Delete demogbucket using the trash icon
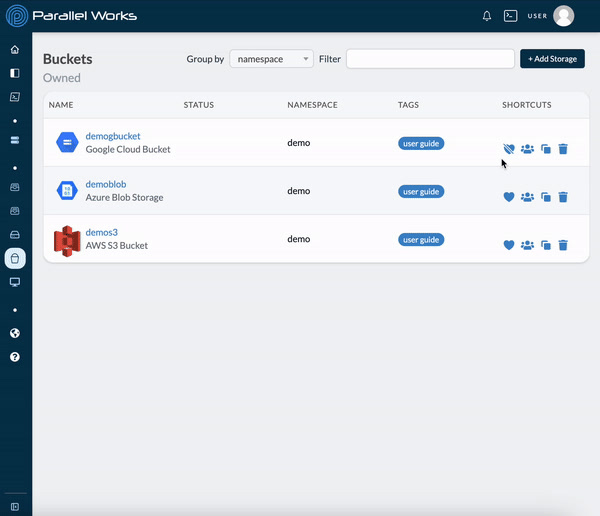This screenshot has width=600, height=516. click(x=563, y=149)
